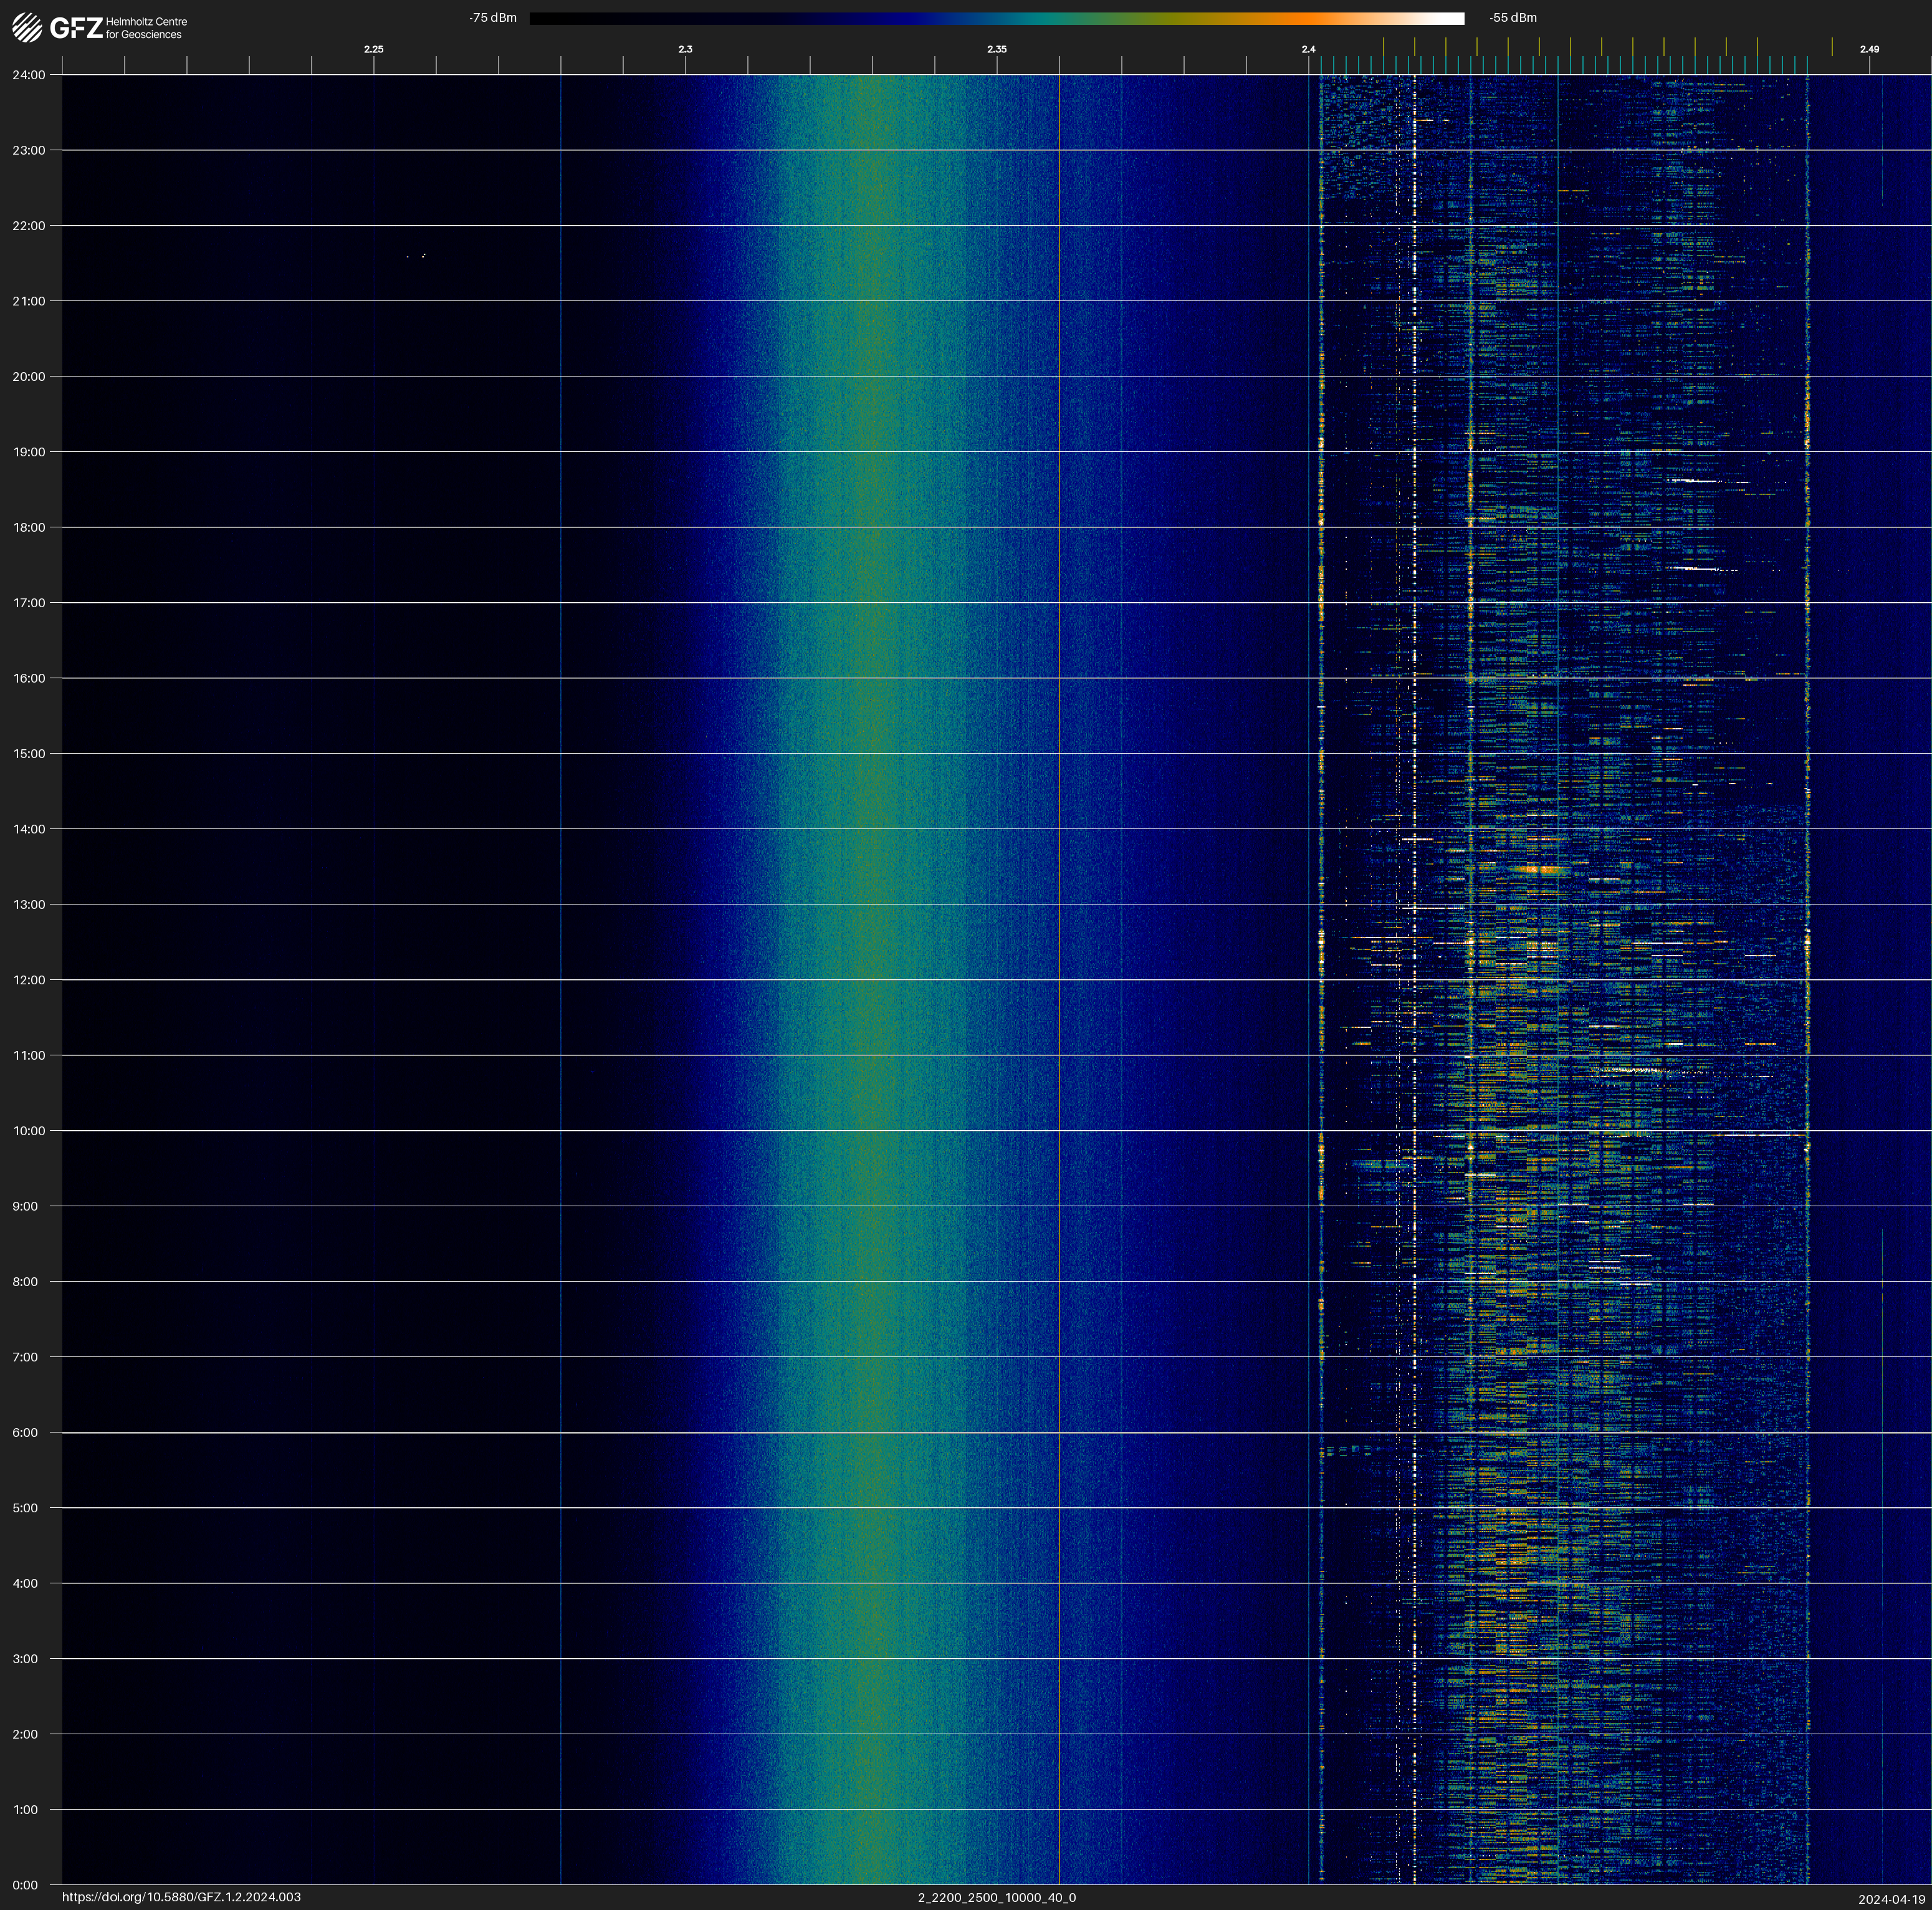Open the doi.org GFZ dataset link
The height and width of the screenshot is (1910, 1932).
coord(181,1897)
